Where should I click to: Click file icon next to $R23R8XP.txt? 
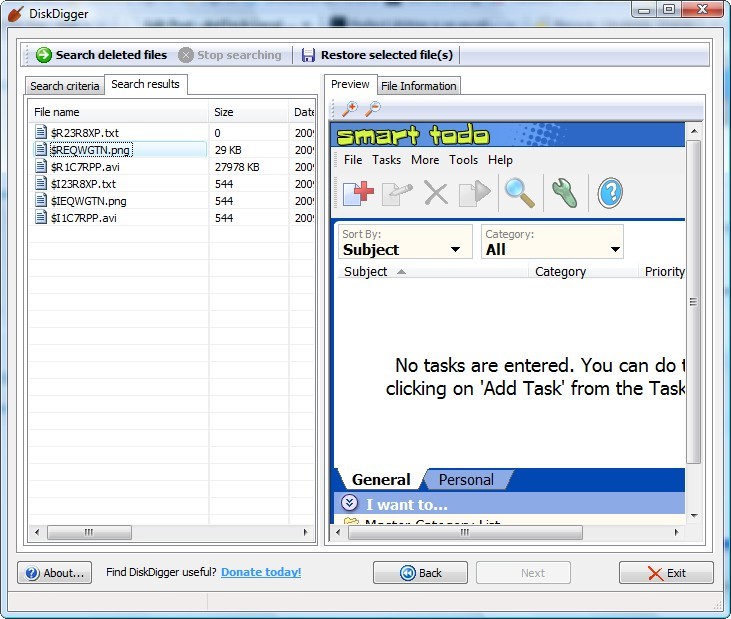coord(41,132)
